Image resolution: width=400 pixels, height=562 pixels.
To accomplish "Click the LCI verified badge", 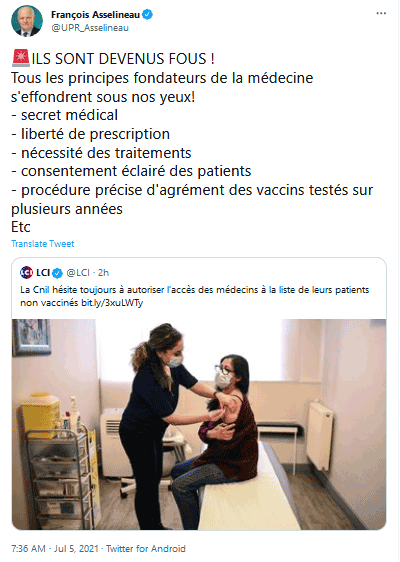I will pyautogui.click(x=57, y=273).
